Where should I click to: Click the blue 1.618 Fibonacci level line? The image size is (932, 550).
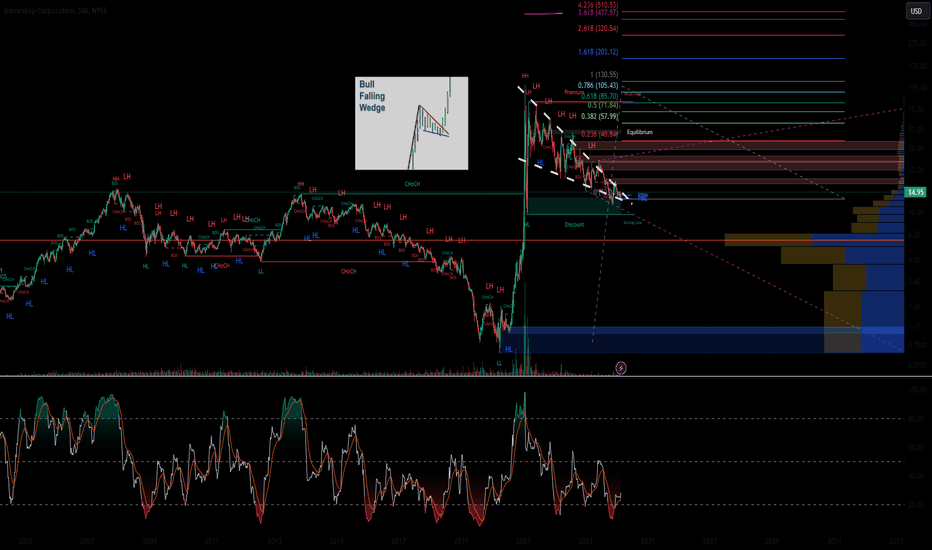click(733, 58)
